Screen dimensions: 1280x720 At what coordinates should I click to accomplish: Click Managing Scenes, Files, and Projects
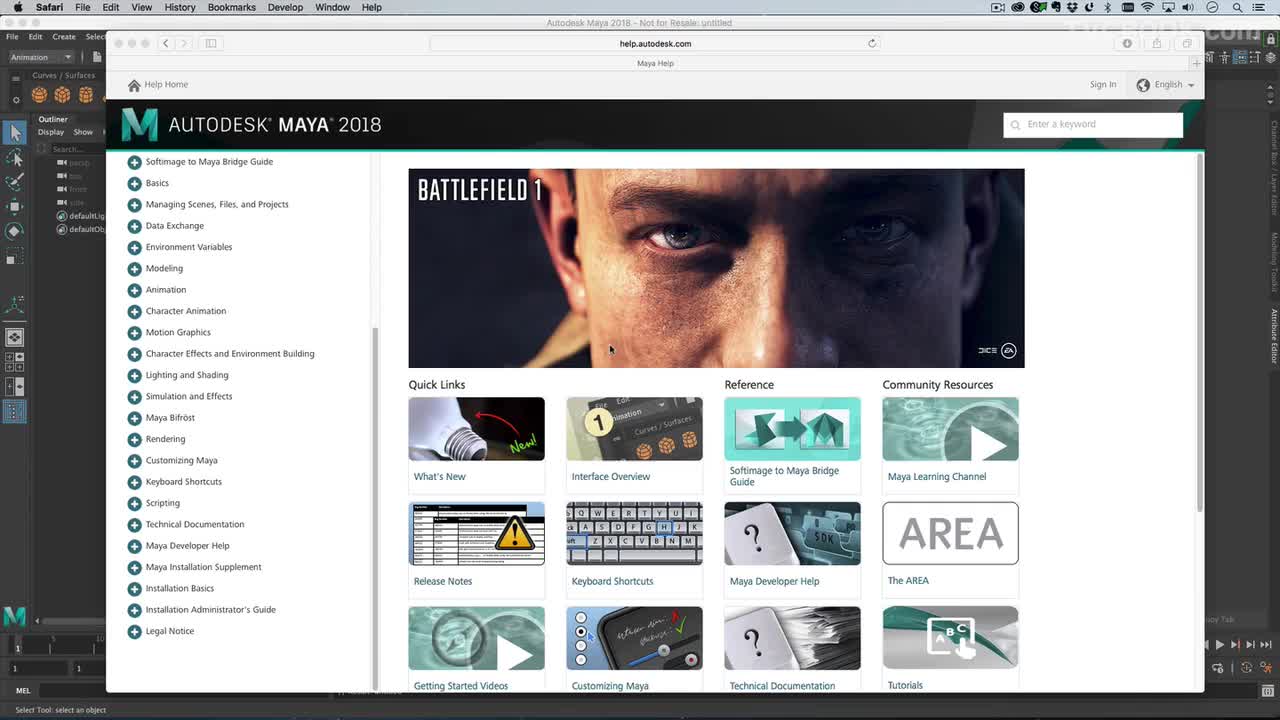click(217, 205)
